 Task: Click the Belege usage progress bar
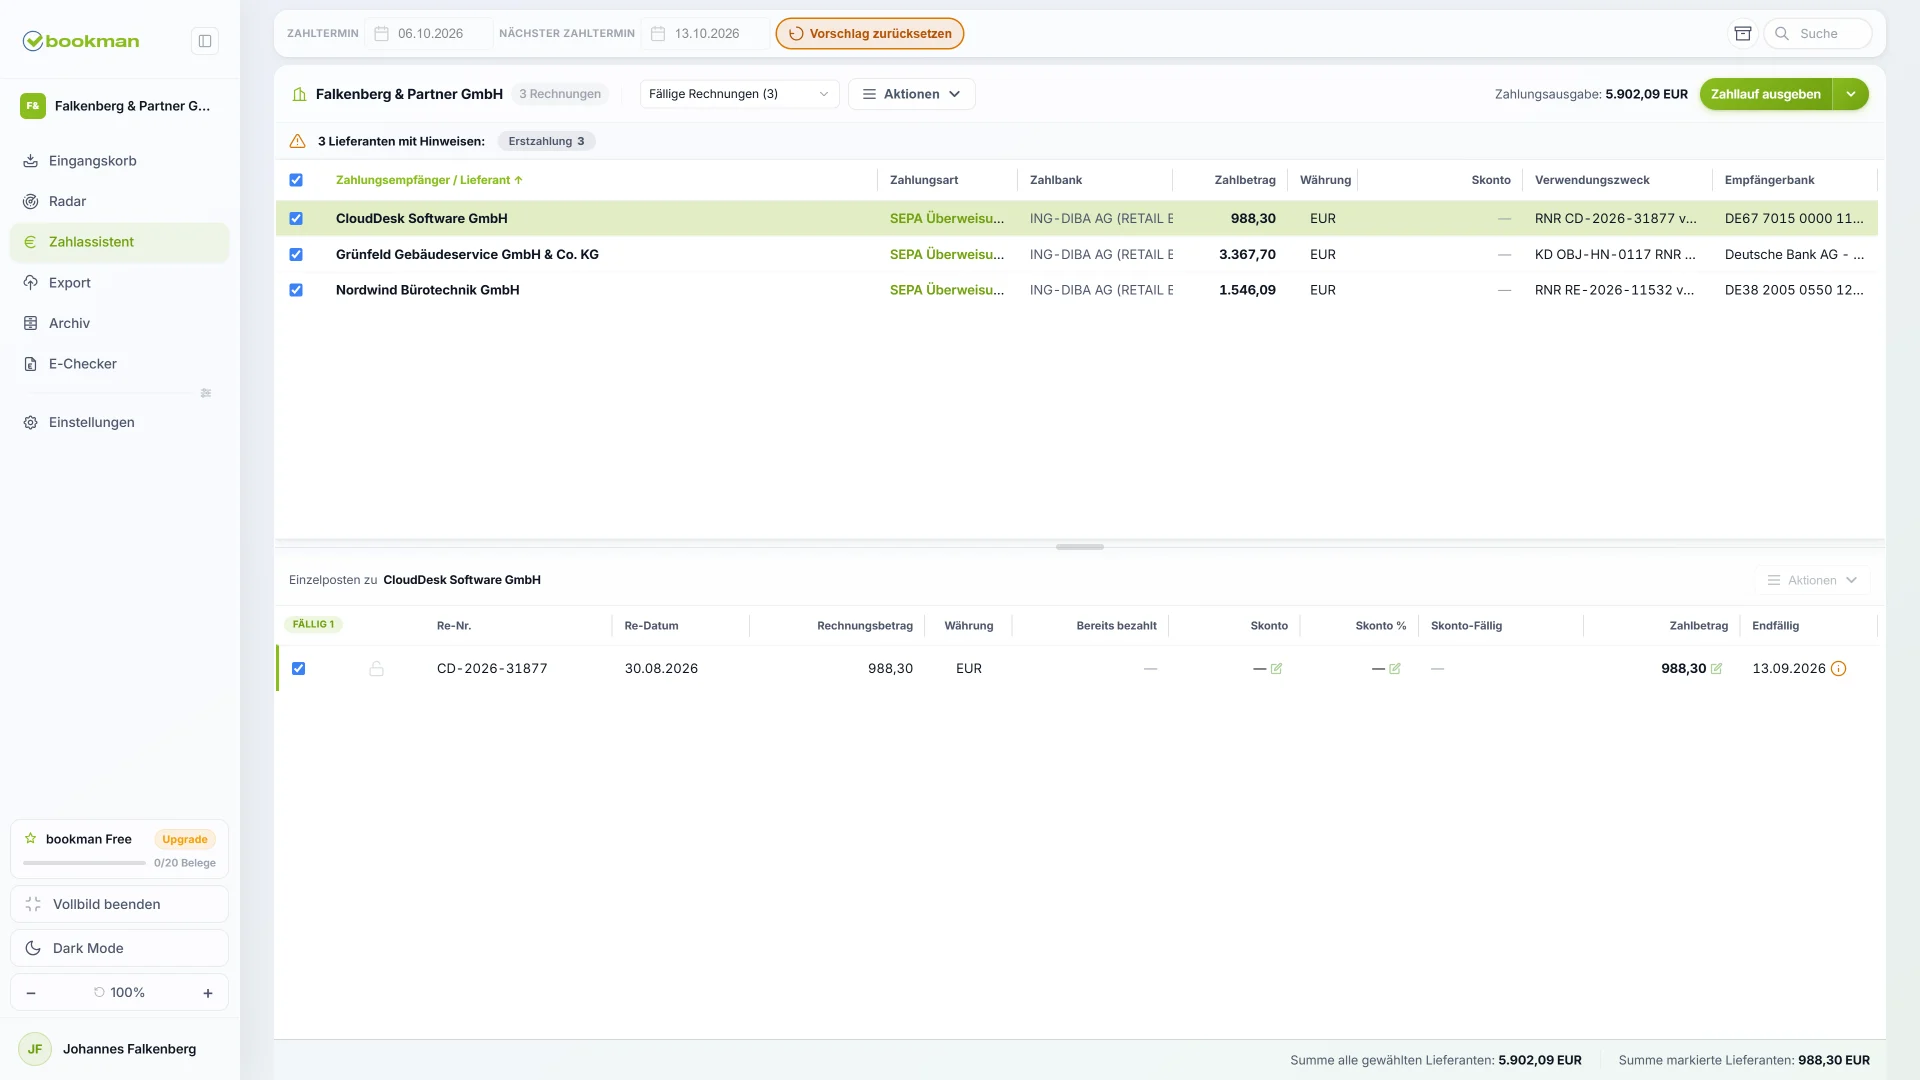tap(85, 863)
